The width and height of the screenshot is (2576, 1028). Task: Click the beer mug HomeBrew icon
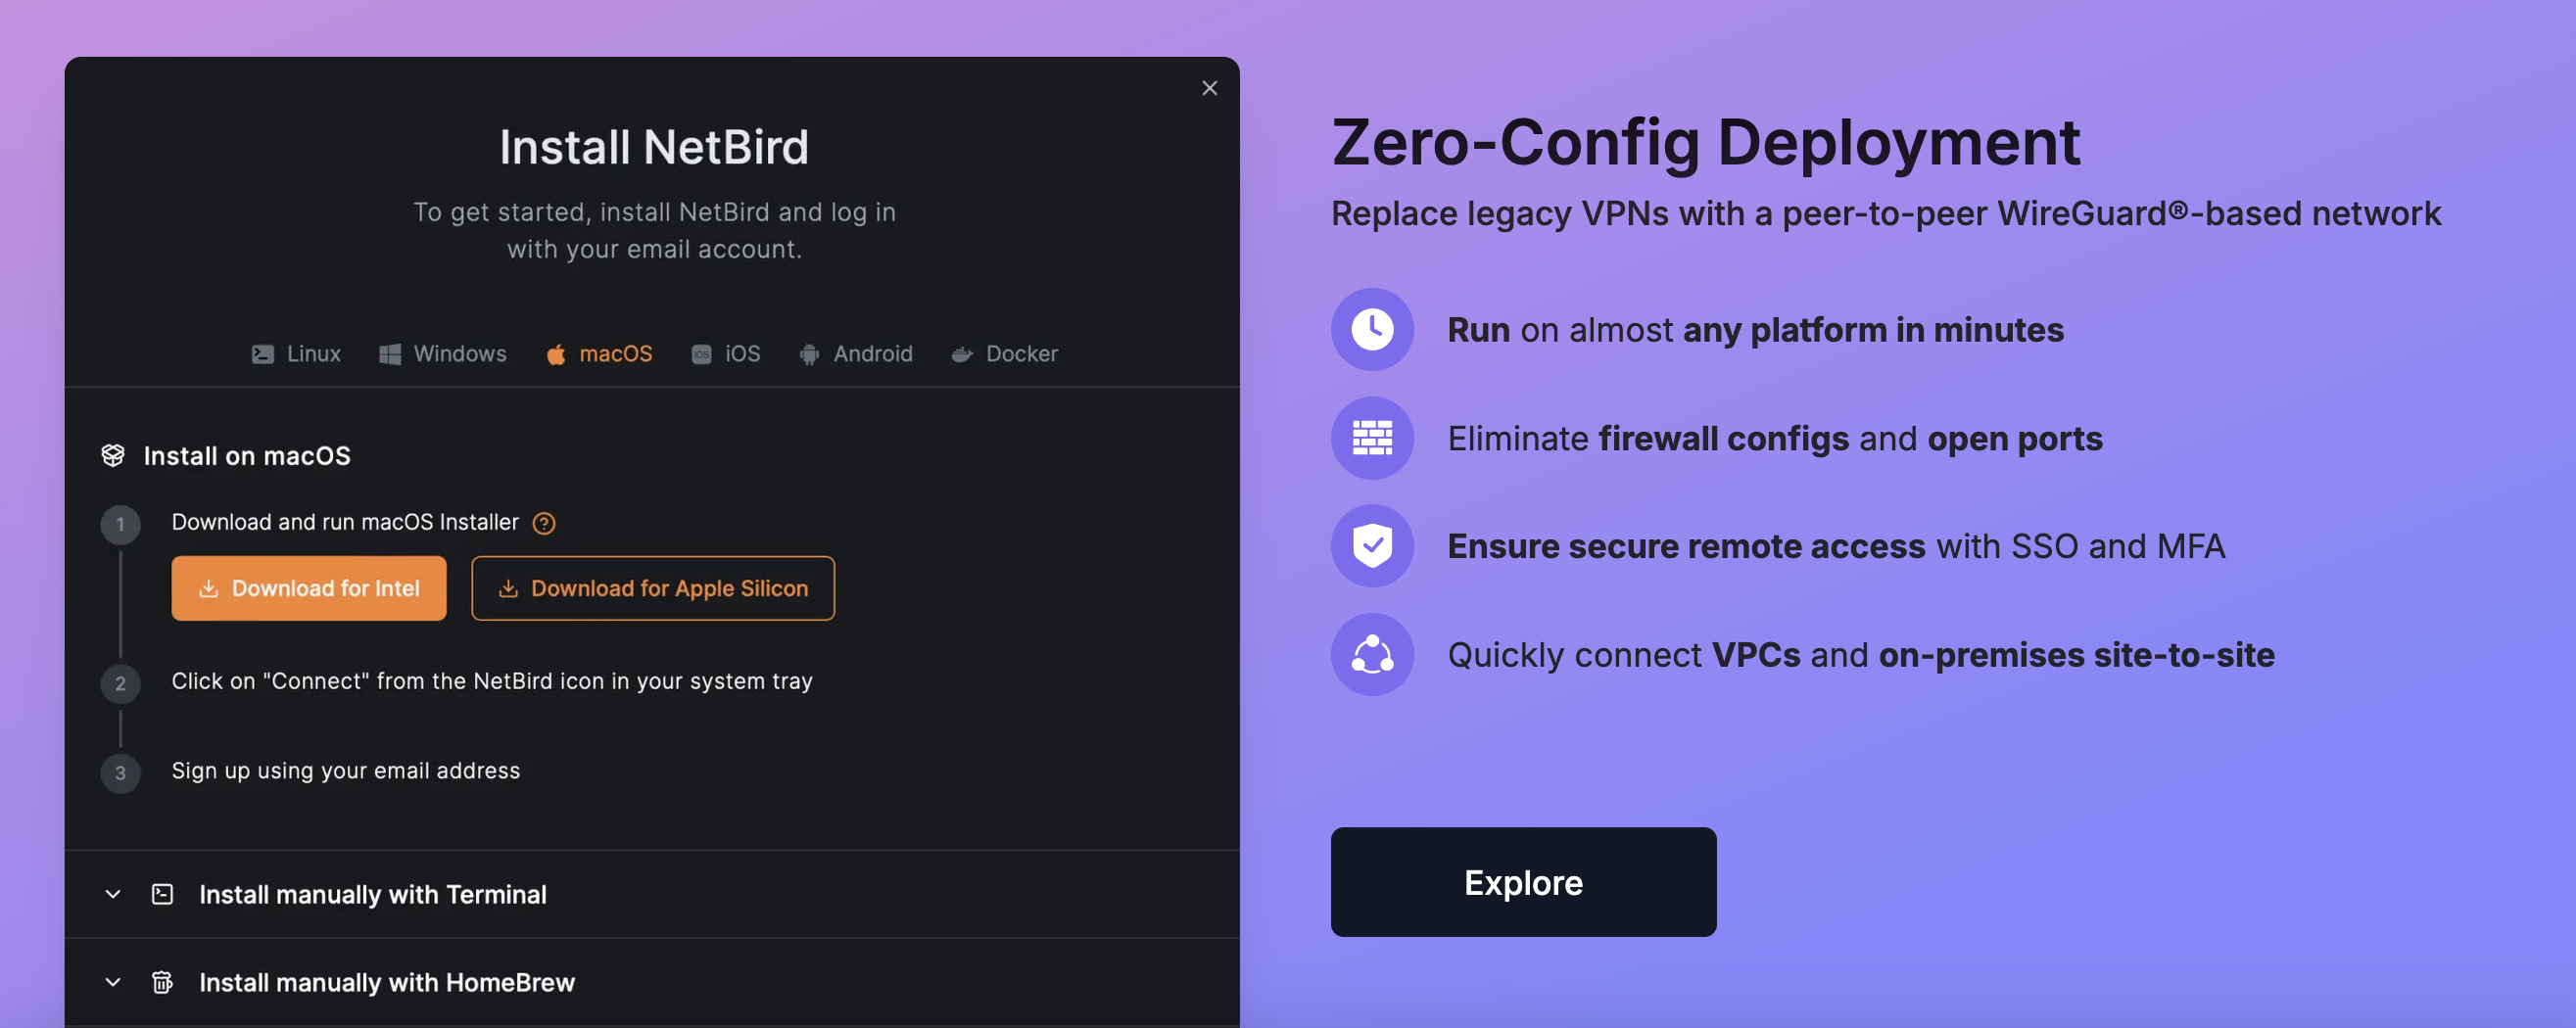pos(162,982)
